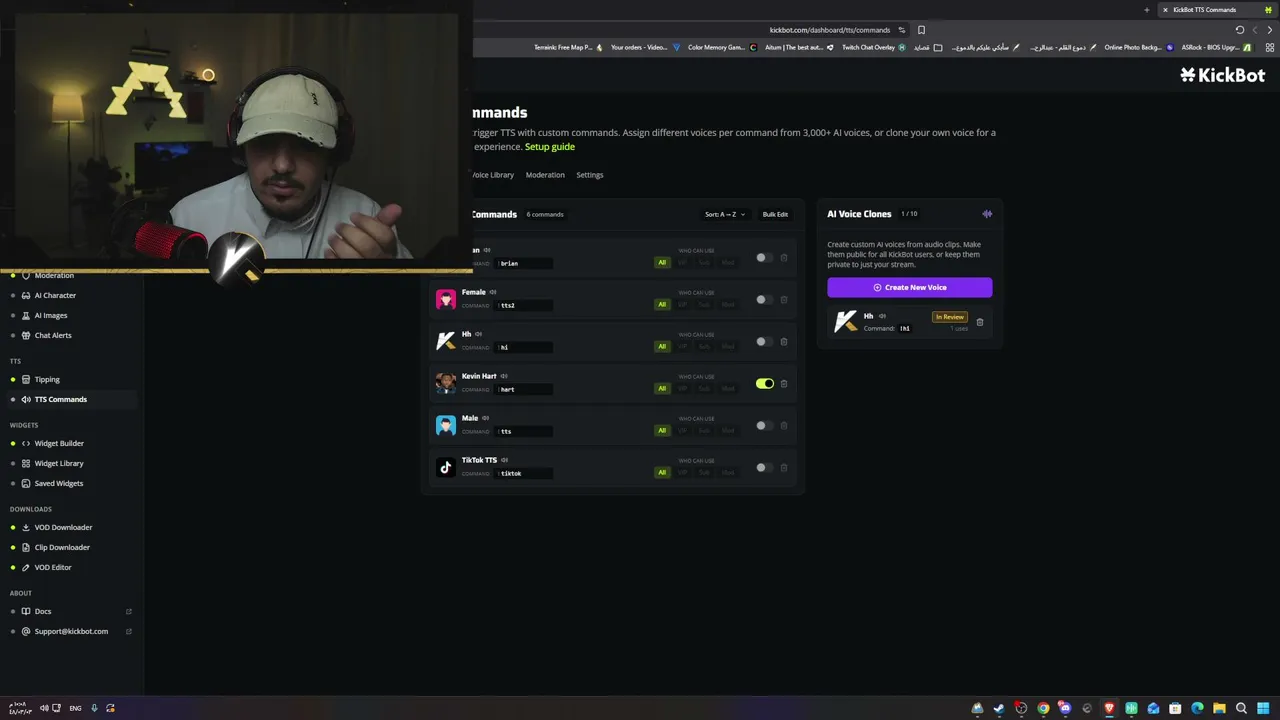
Task: Switch to the Settings tab
Action: pos(589,175)
